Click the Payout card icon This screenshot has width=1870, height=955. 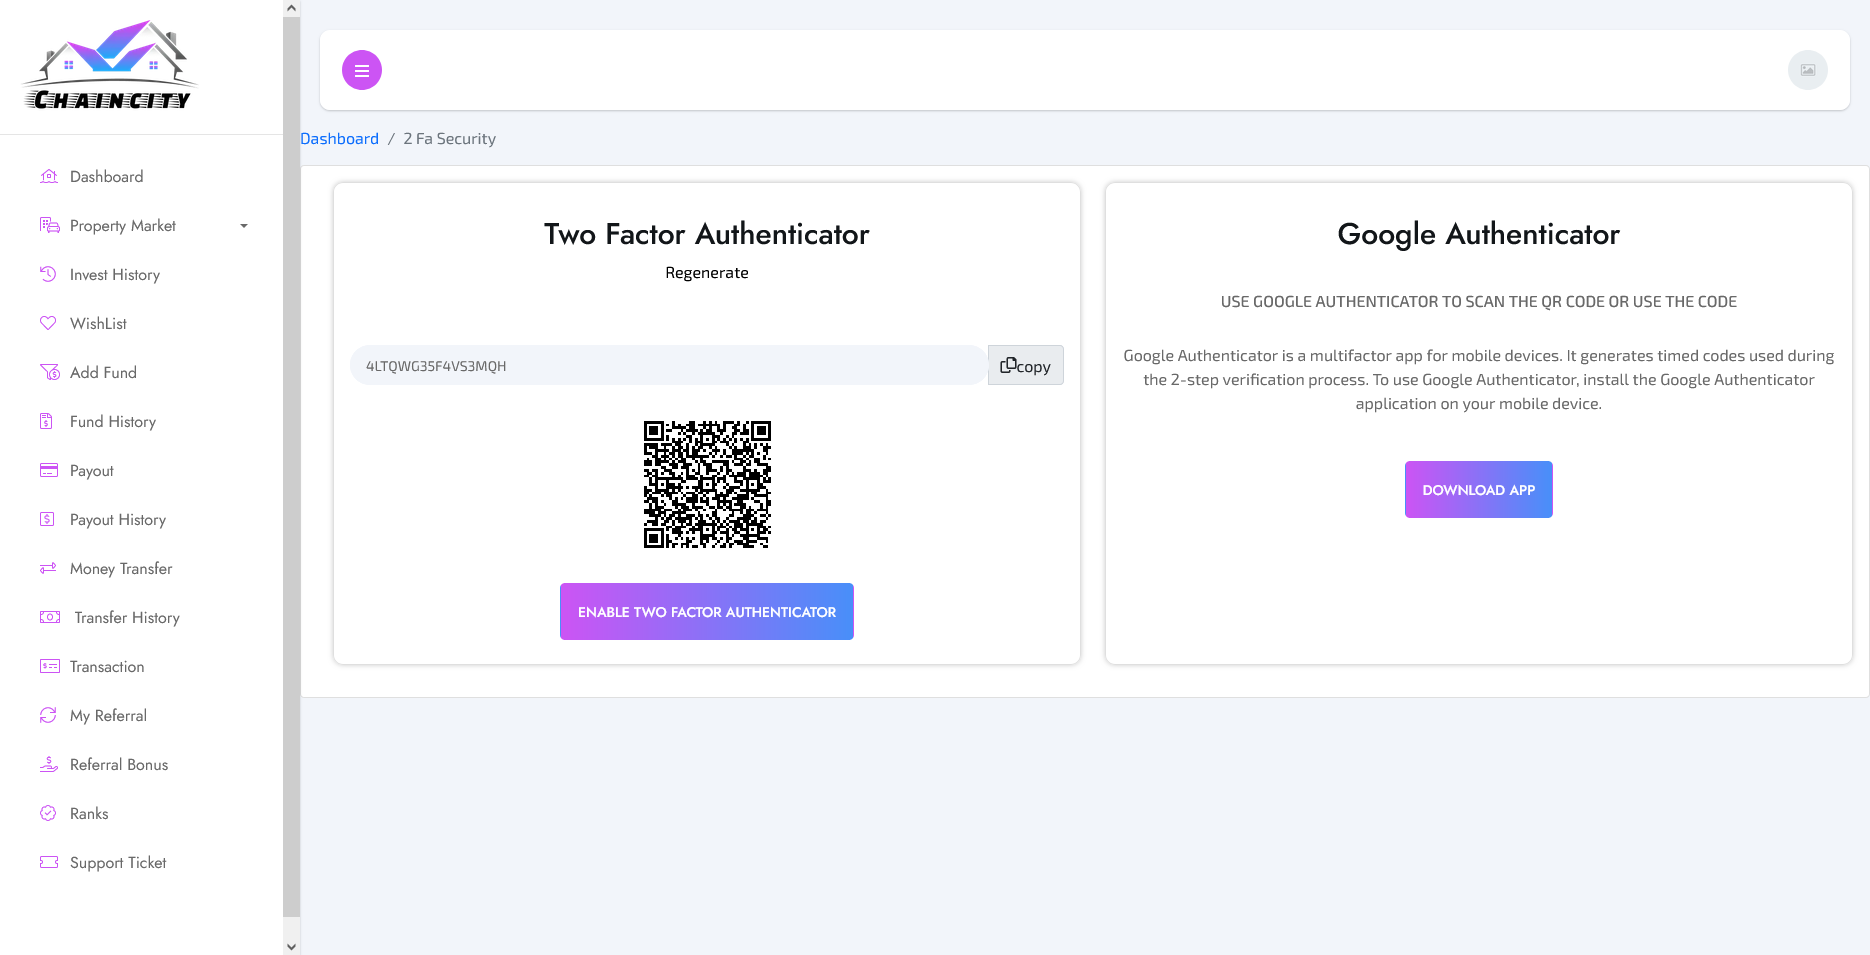point(49,470)
